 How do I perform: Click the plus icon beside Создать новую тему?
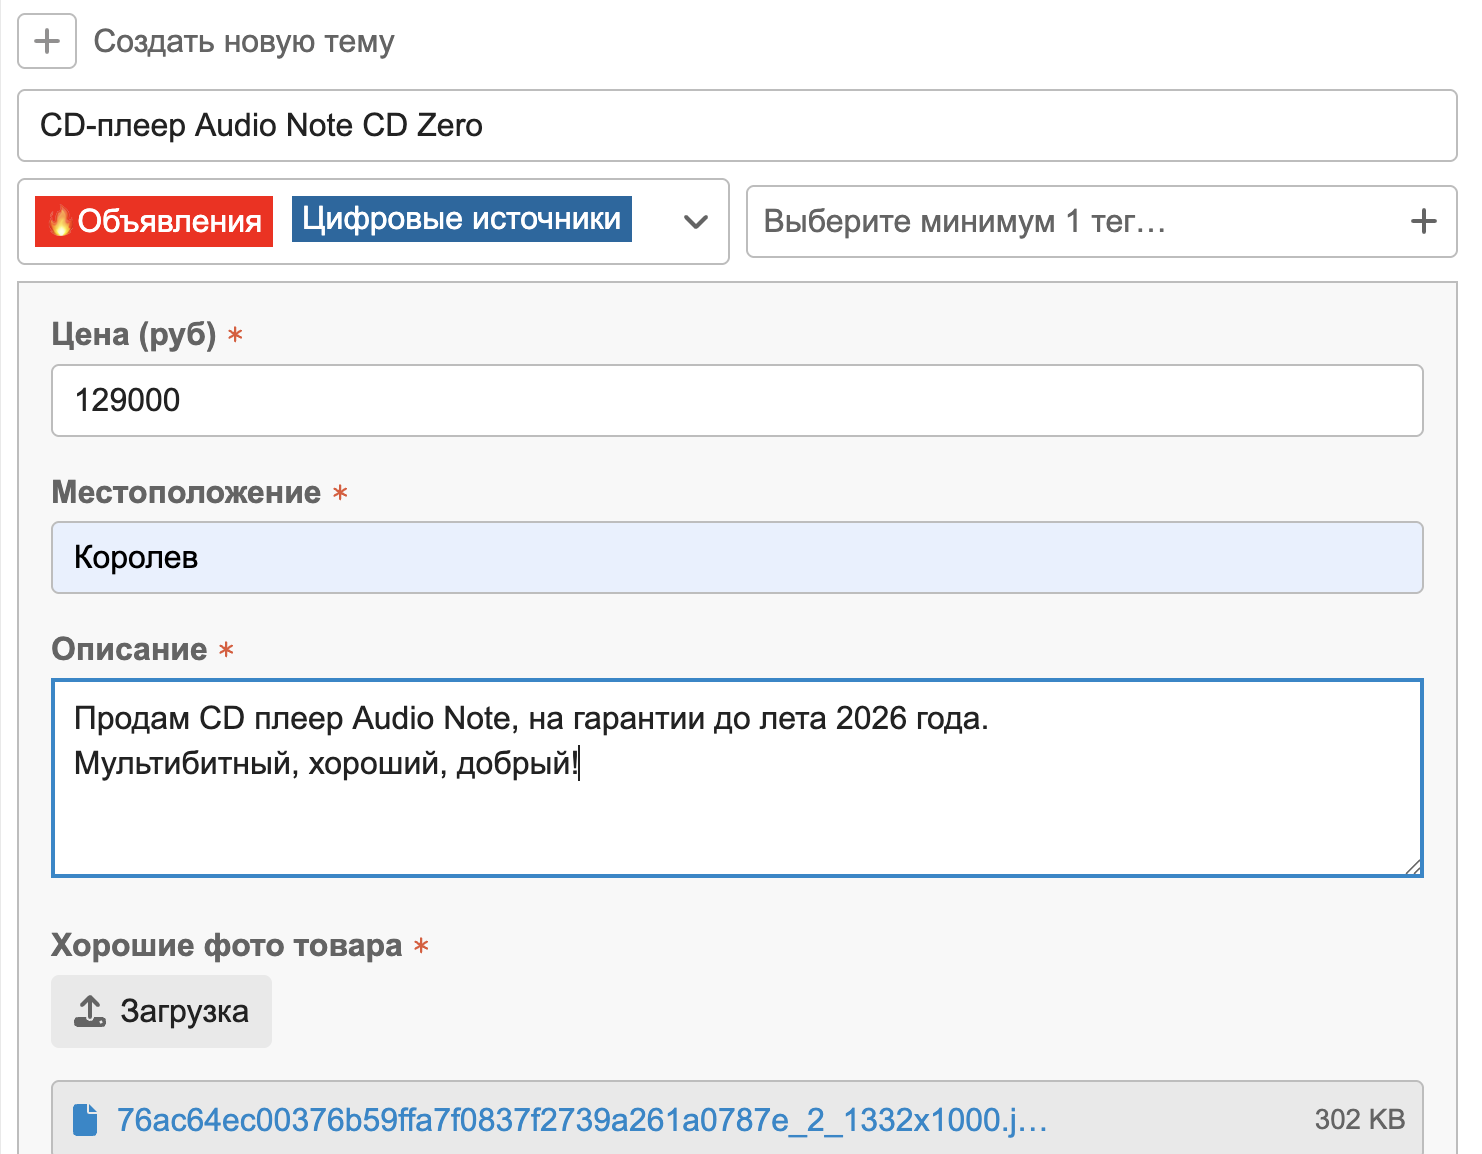[47, 42]
